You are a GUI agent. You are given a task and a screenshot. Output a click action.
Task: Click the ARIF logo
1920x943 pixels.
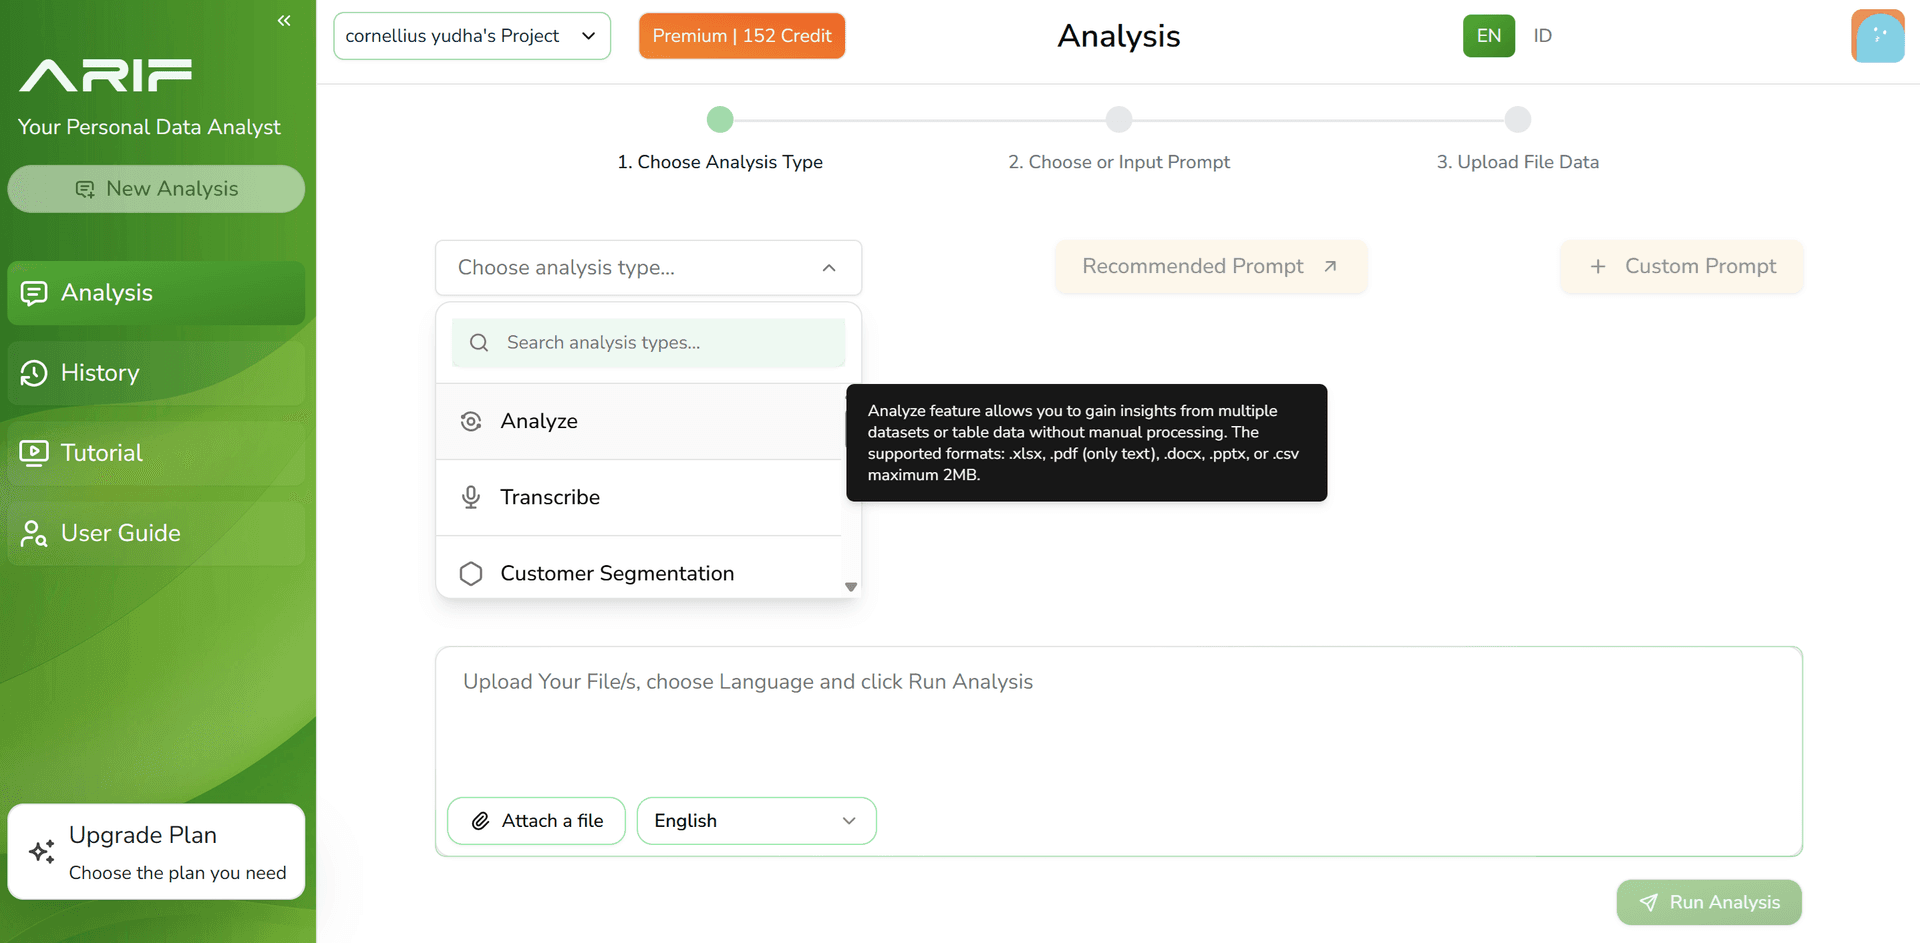click(x=106, y=75)
